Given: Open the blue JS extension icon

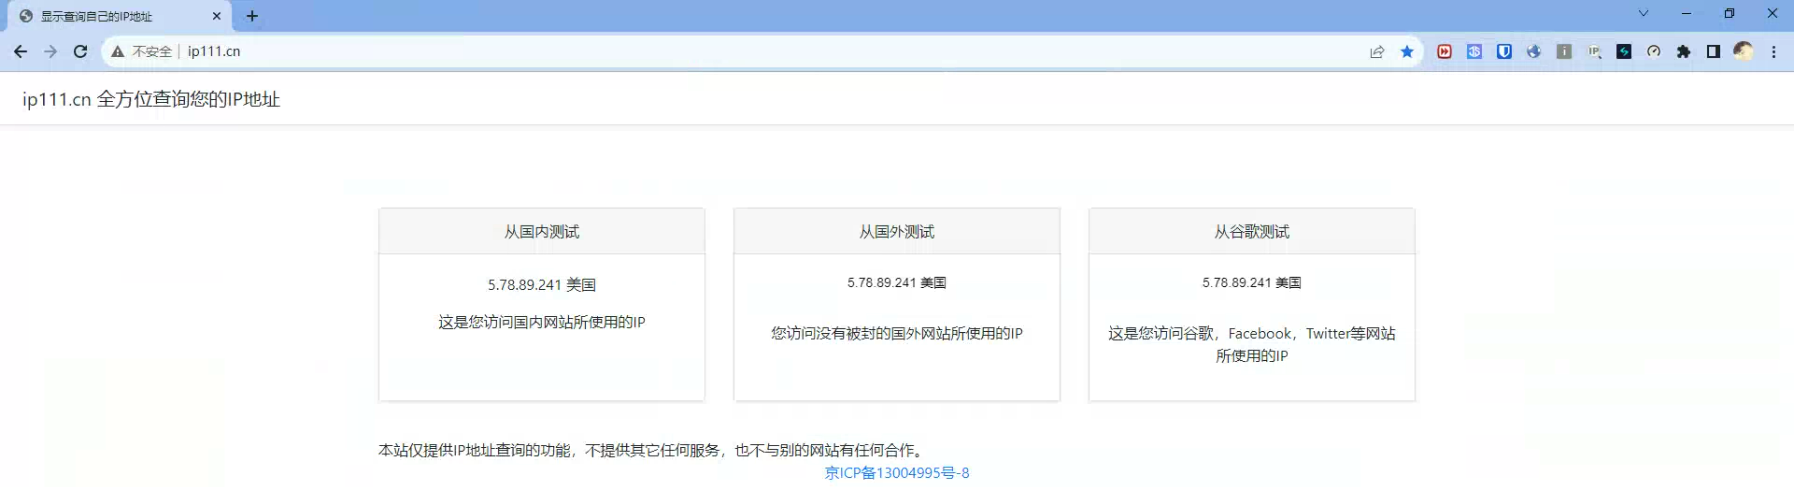Looking at the screenshot, I should click(1474, 51).
